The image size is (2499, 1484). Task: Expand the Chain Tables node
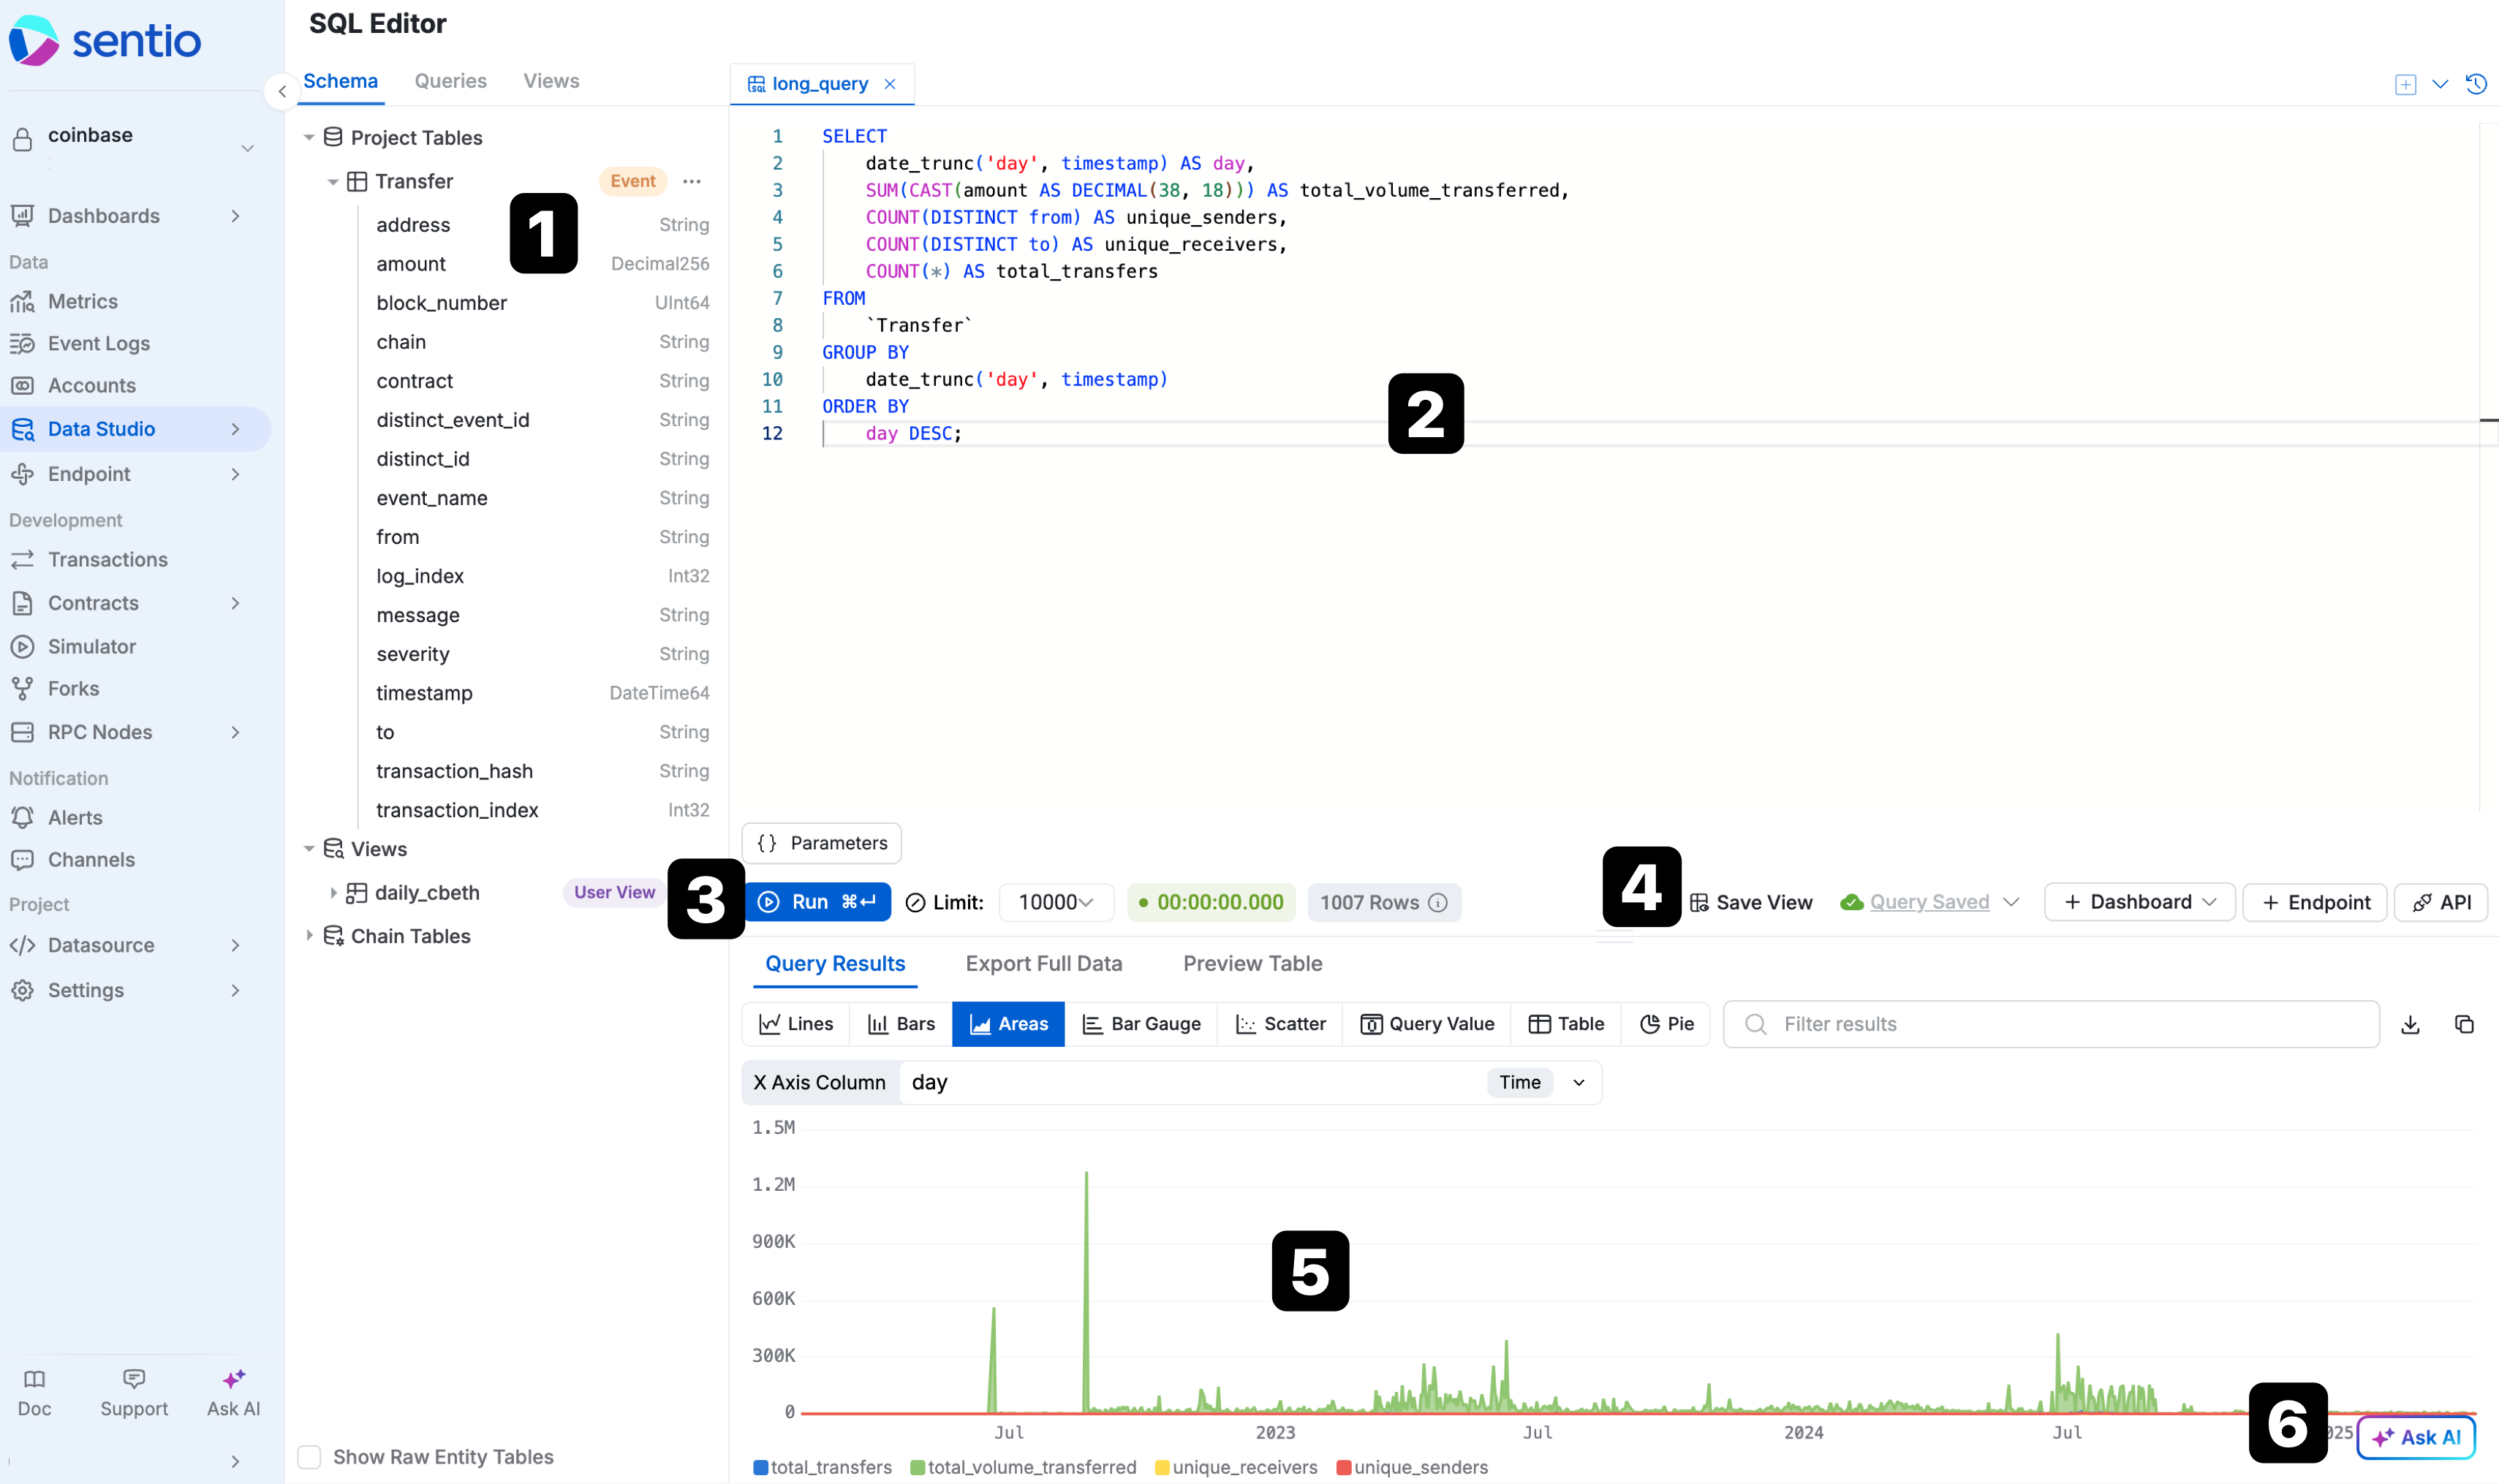pos(309,935)
